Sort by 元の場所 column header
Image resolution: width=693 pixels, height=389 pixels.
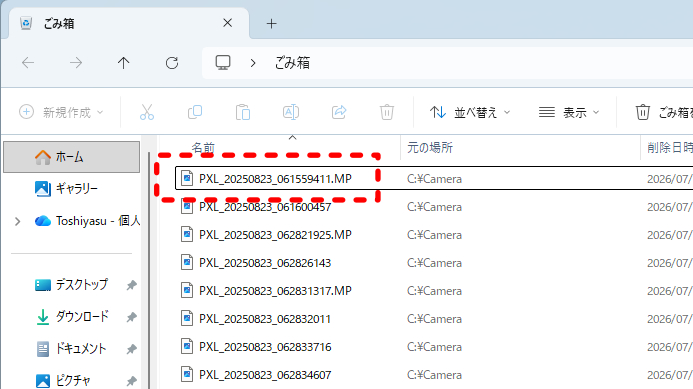point(430,148)
